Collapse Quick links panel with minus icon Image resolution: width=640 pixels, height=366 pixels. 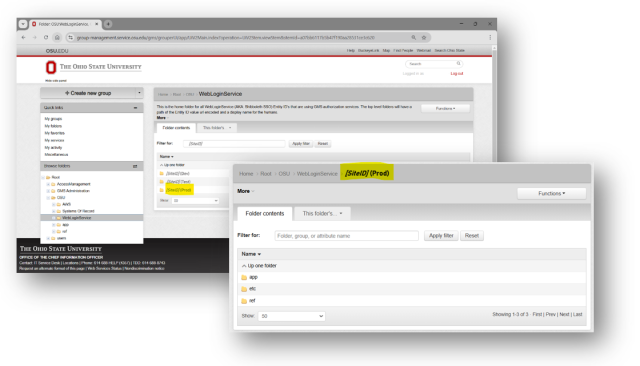click(136, 108)
